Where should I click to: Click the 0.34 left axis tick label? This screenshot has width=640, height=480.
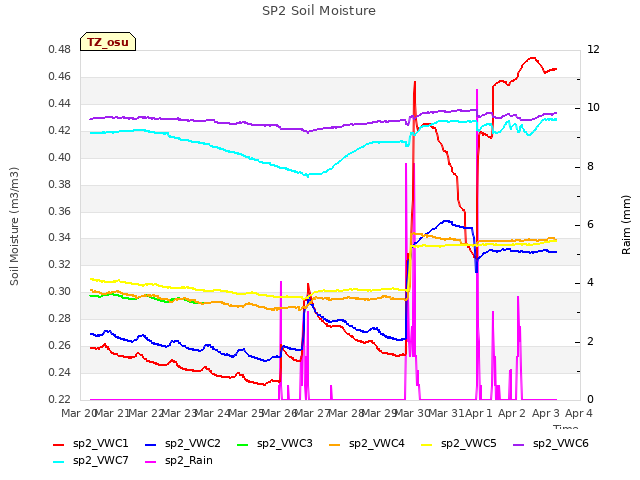click(60, 238)
